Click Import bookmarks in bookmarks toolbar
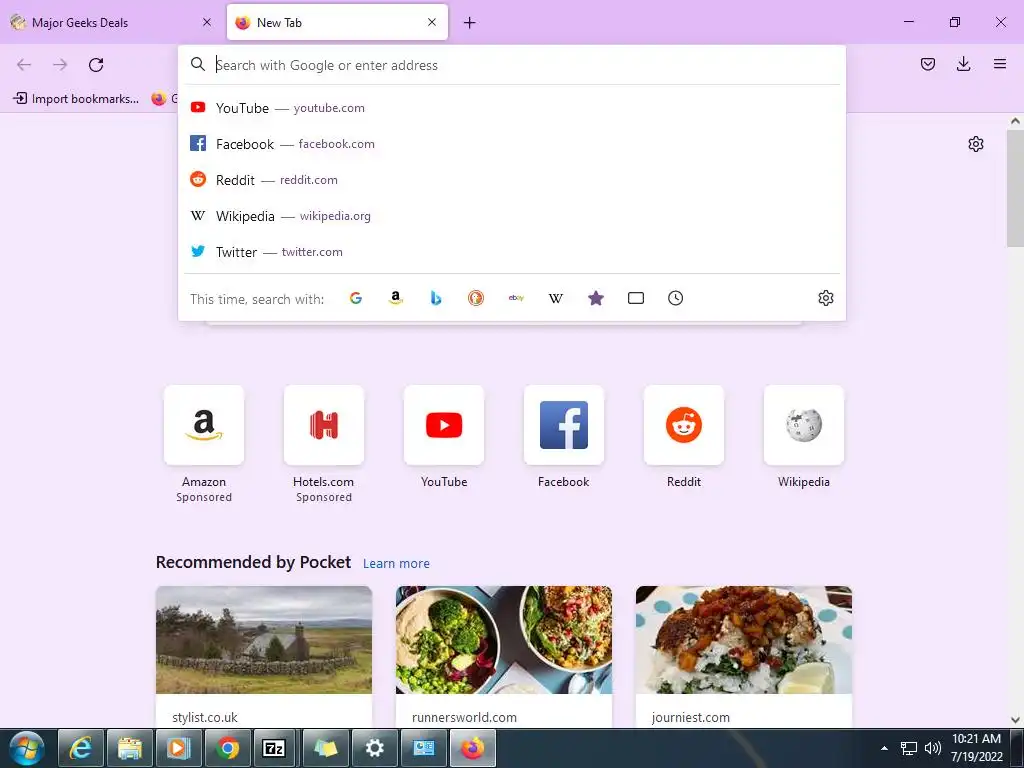The width and height of the screenshot is (1024, 768). 76,99
